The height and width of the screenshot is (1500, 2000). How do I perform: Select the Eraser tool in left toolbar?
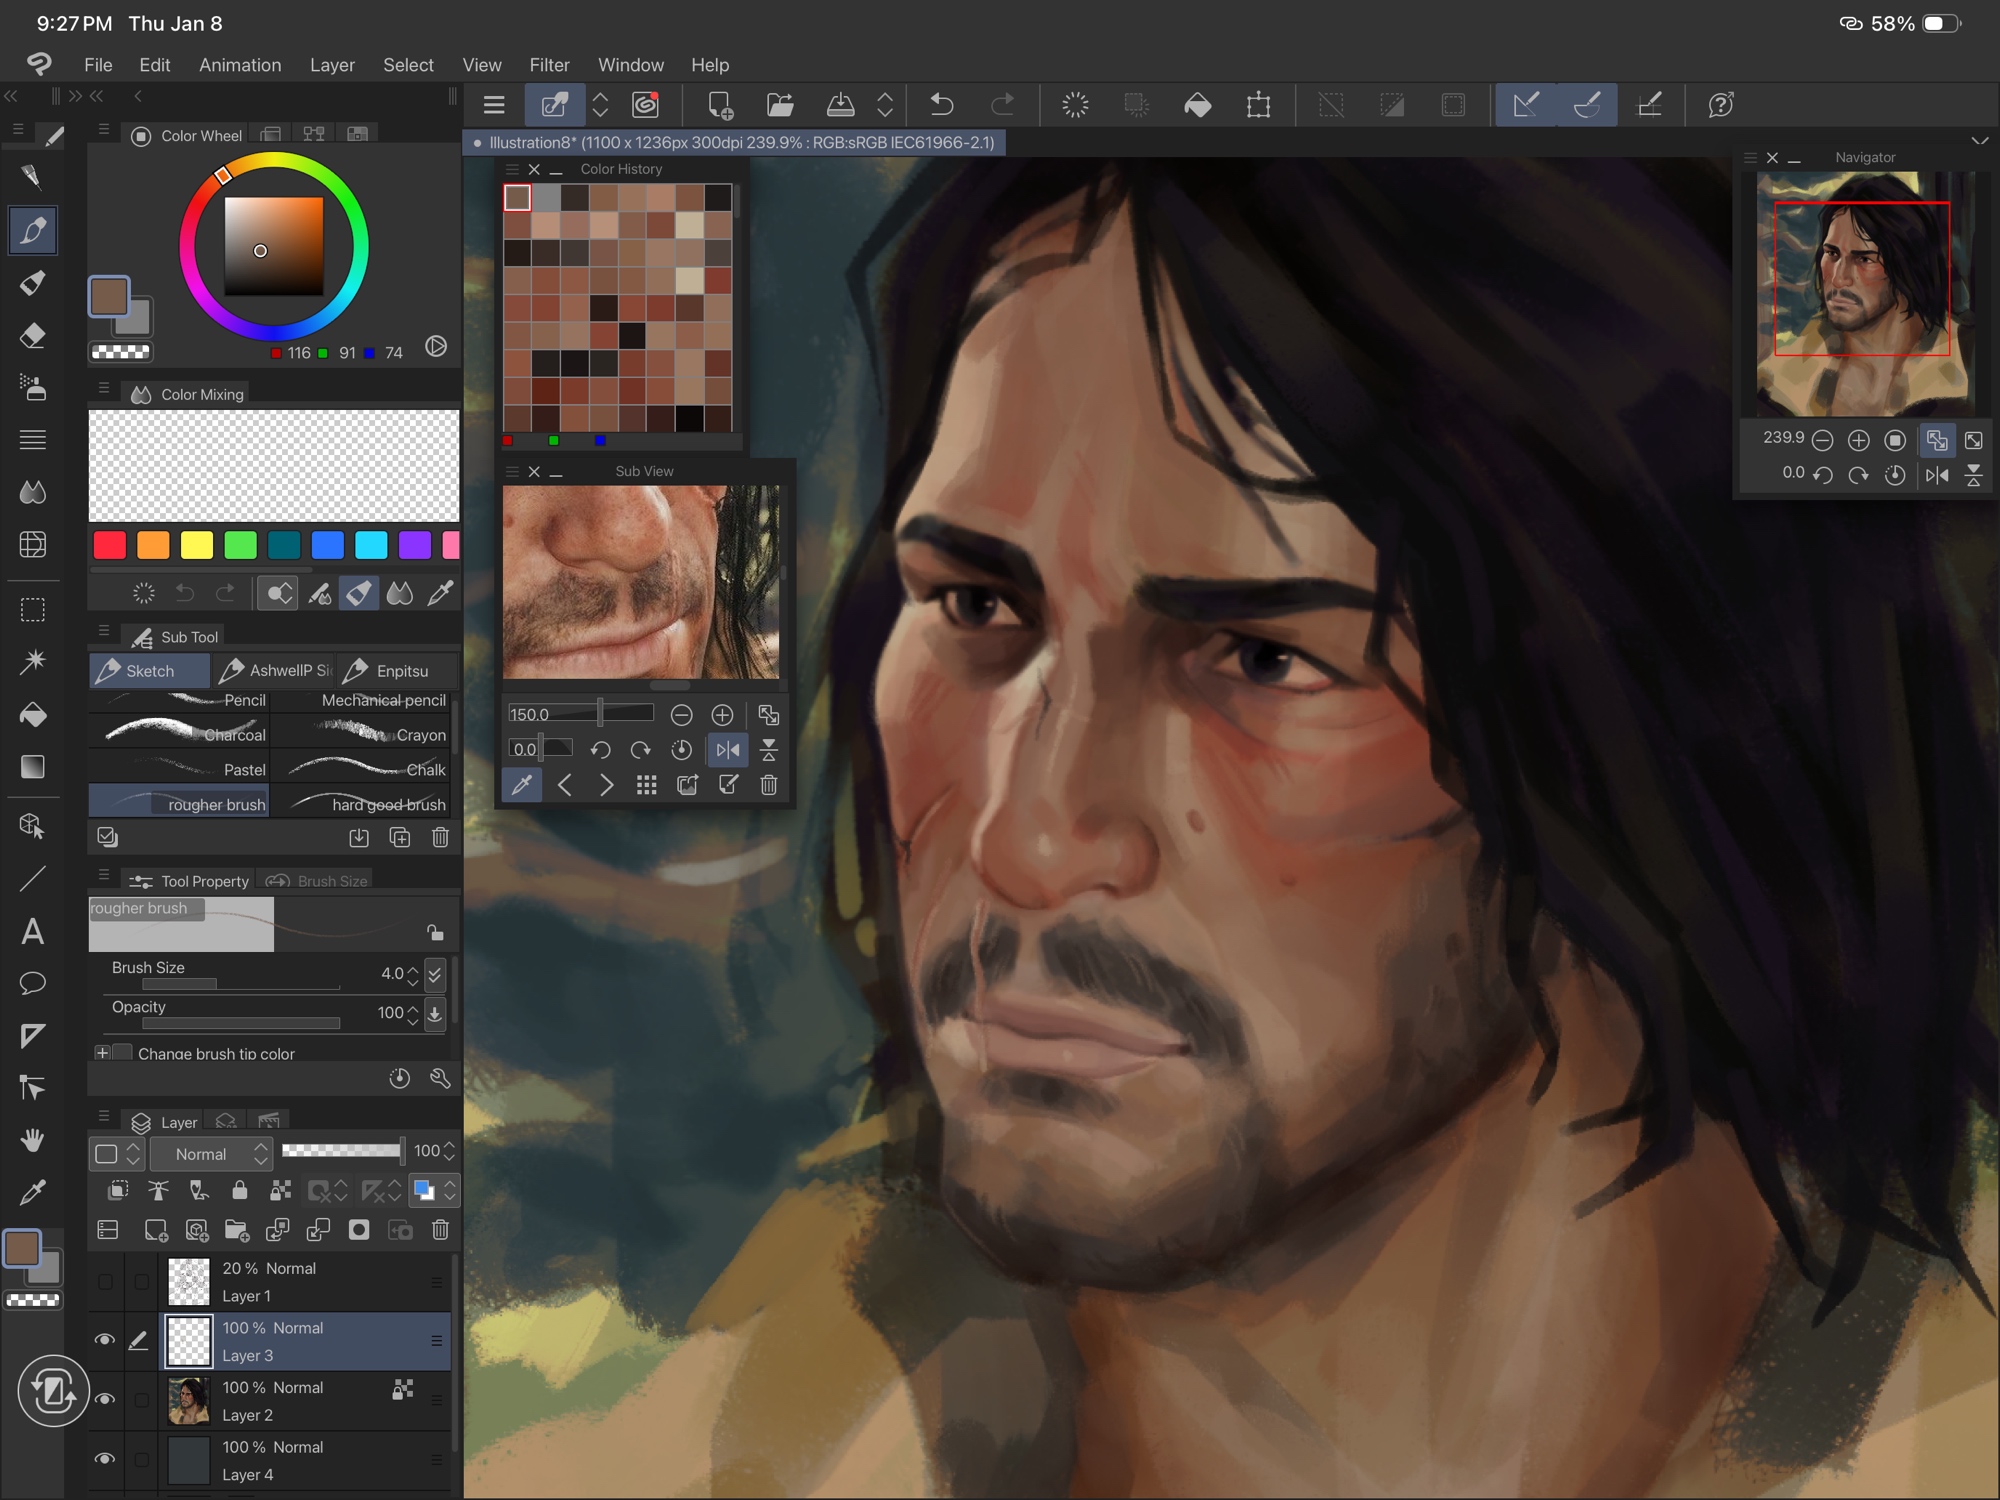coord(33,335)
